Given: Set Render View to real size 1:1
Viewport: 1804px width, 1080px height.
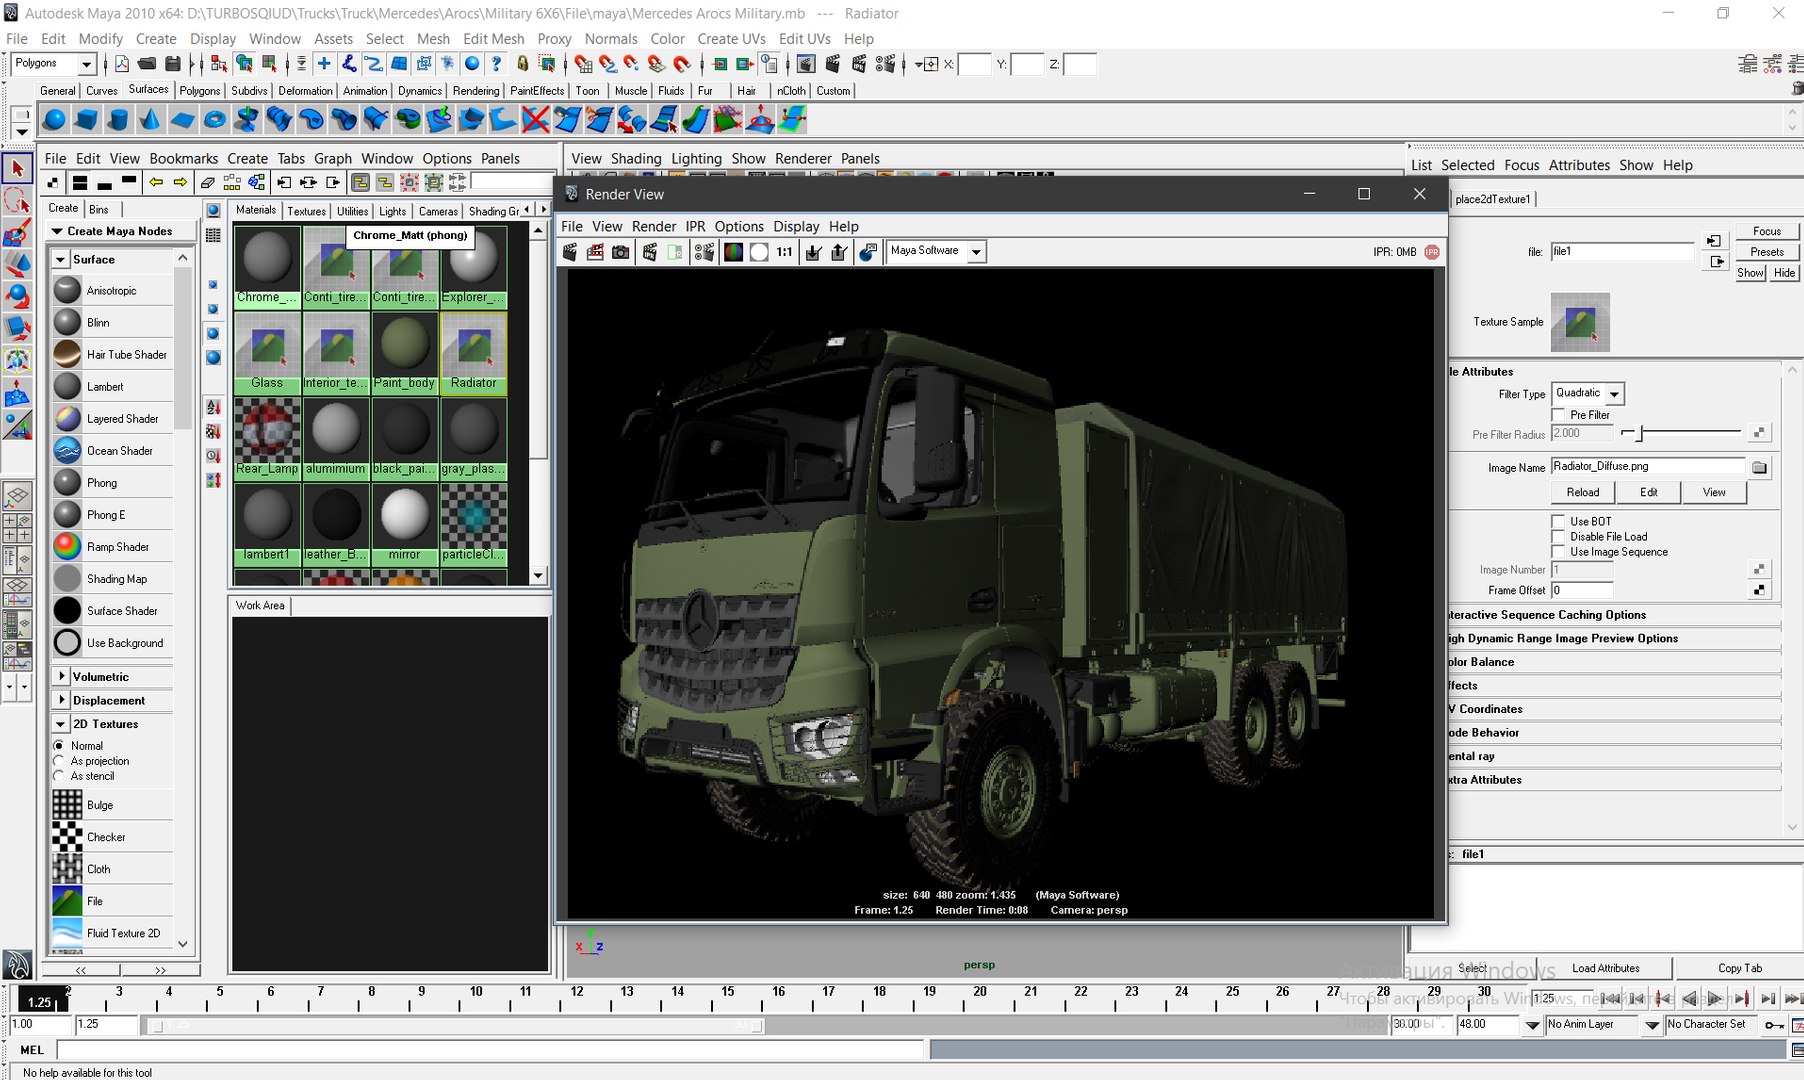Looking at the screenshot, I should tap(785, 252).
